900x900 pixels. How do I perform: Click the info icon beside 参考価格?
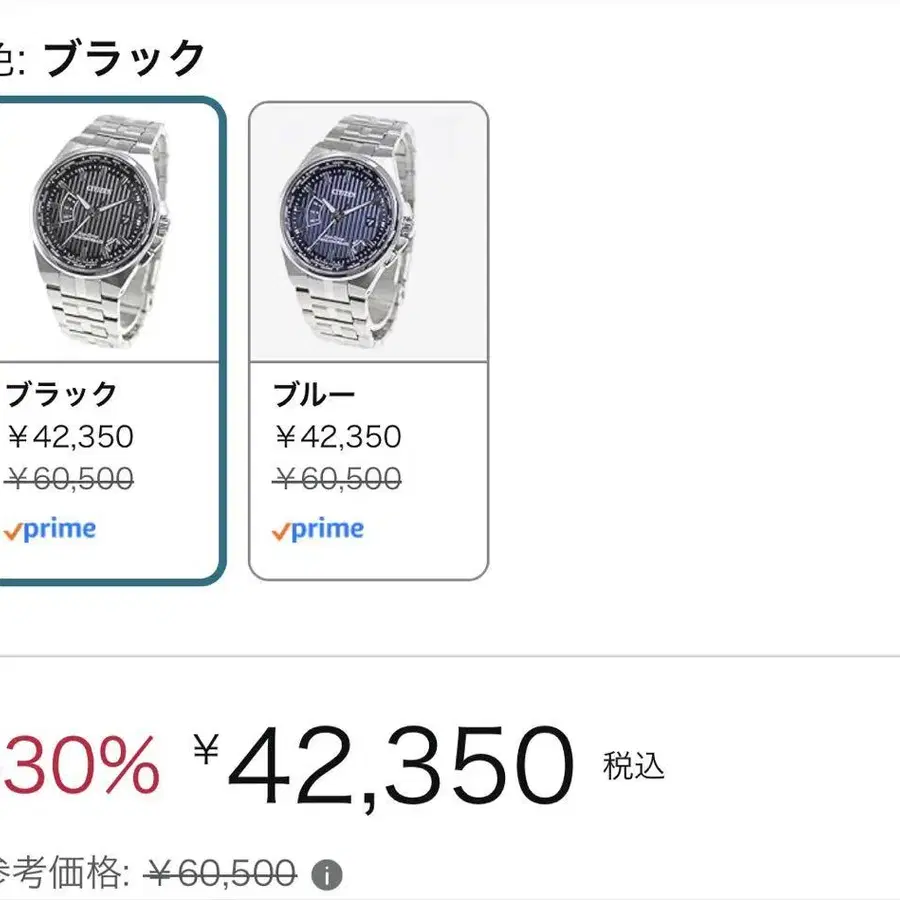326,876
